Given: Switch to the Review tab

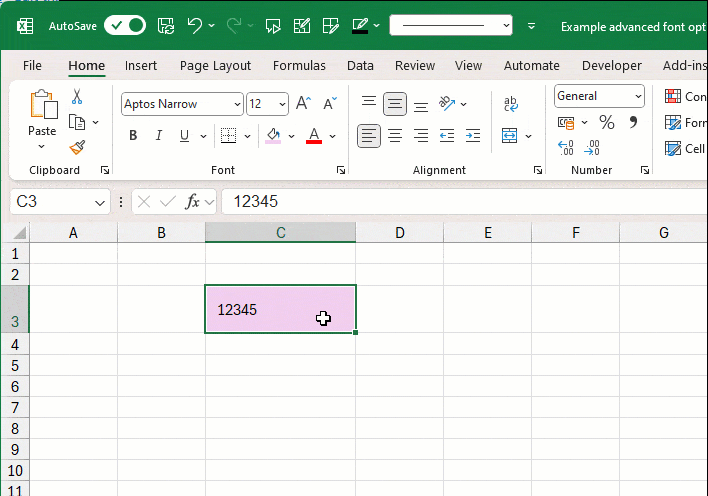Looking at the screenshot, I should (415, 66).
